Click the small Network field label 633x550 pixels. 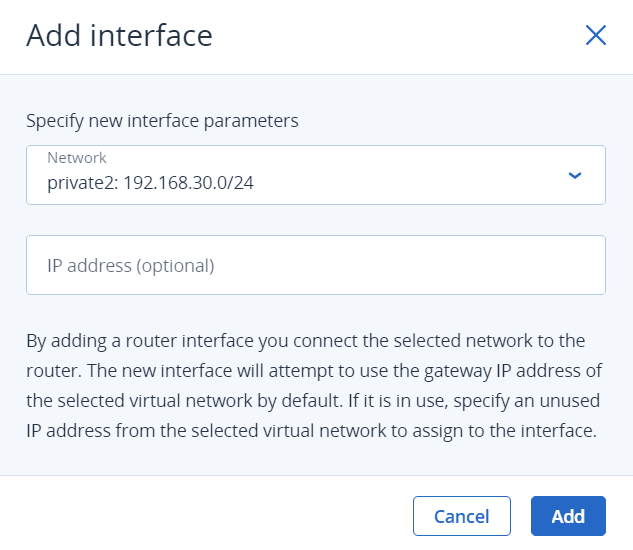coord(77,158)
